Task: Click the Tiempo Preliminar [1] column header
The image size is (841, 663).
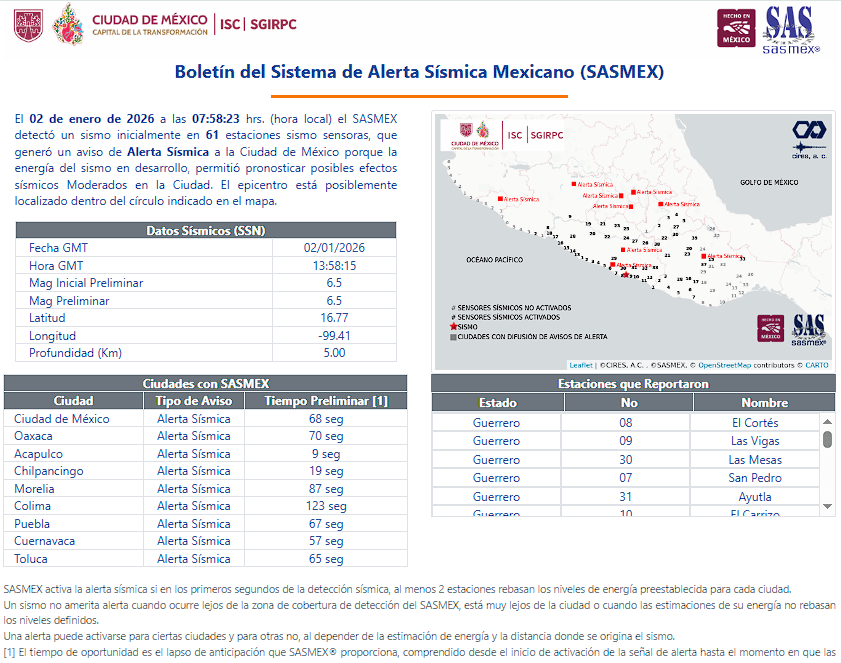Action: coord(325,401)
